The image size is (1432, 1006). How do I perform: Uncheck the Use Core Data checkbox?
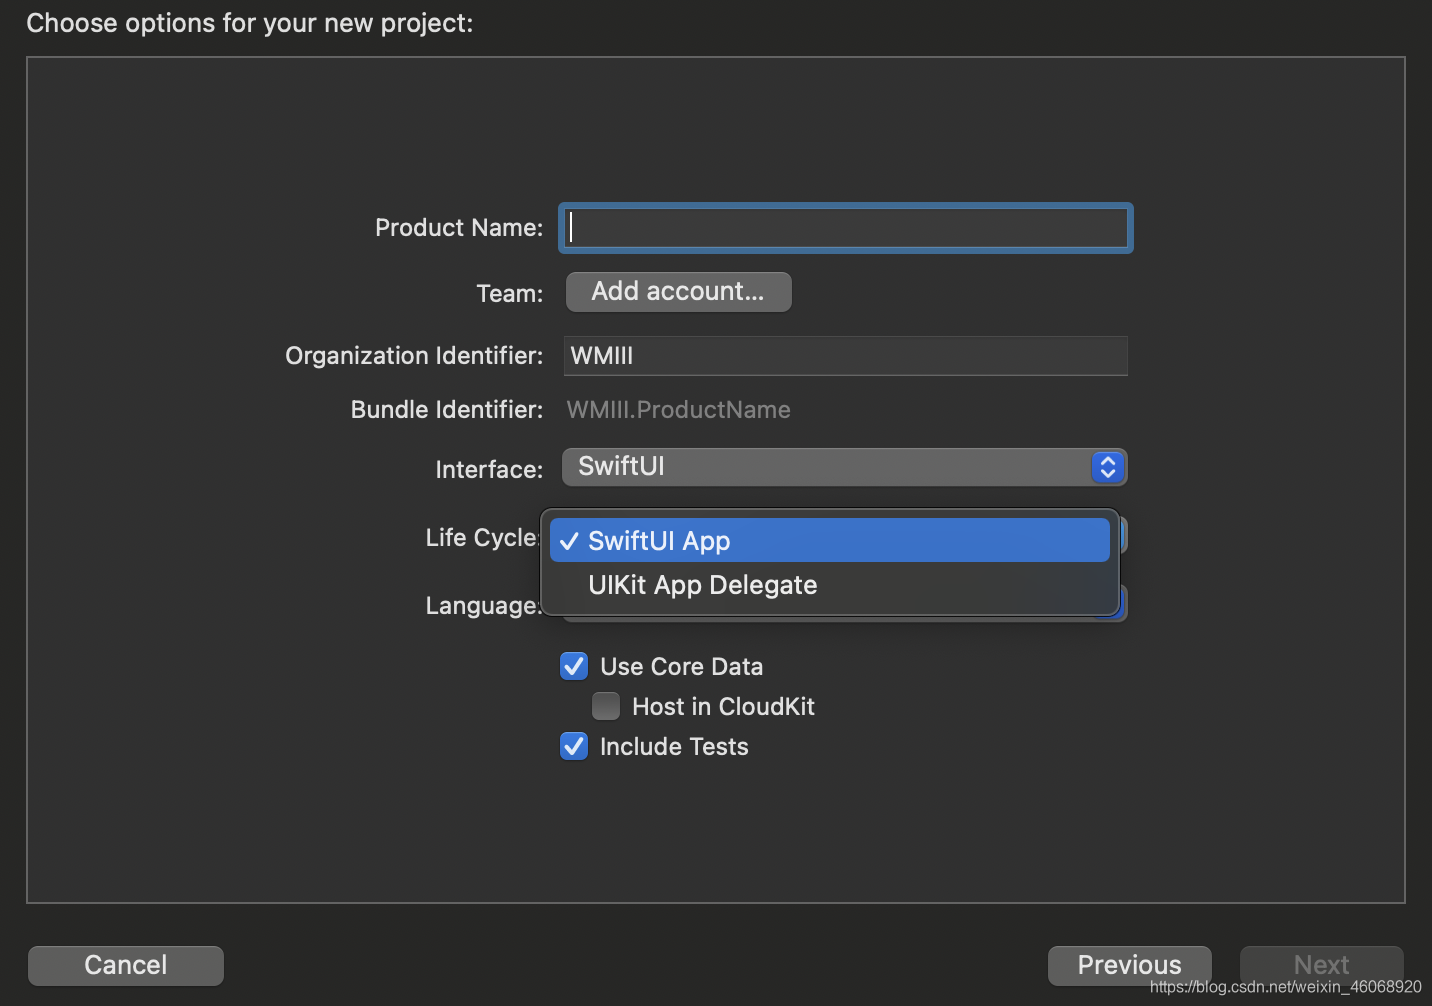pos(574,666)
